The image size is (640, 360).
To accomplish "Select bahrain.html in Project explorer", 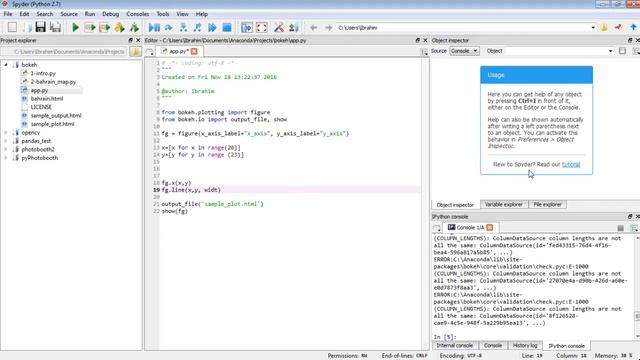I will tap(47, 98).
